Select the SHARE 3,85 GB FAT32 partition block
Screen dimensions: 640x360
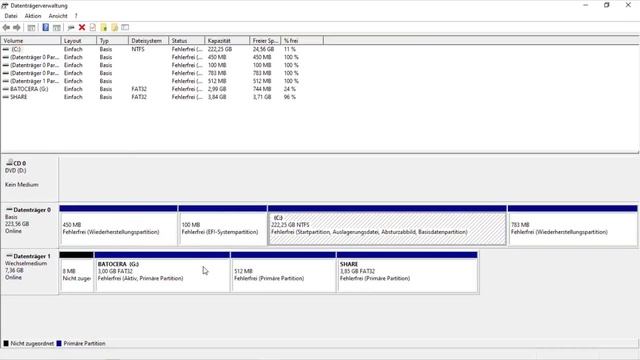click(407, 272)
